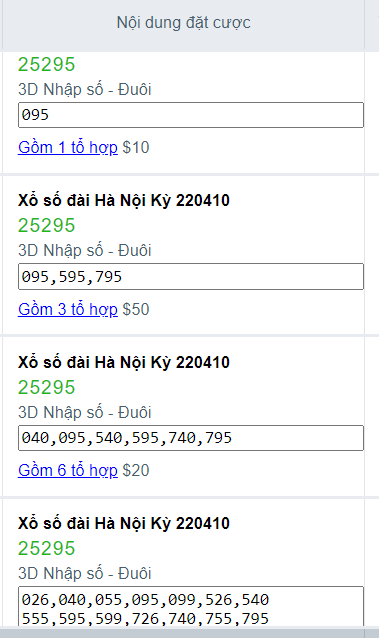This screenshot has width=379, height=638.
Task: Open the 'Gồm 1 tổ hợp' link
Action: point(68,147)
